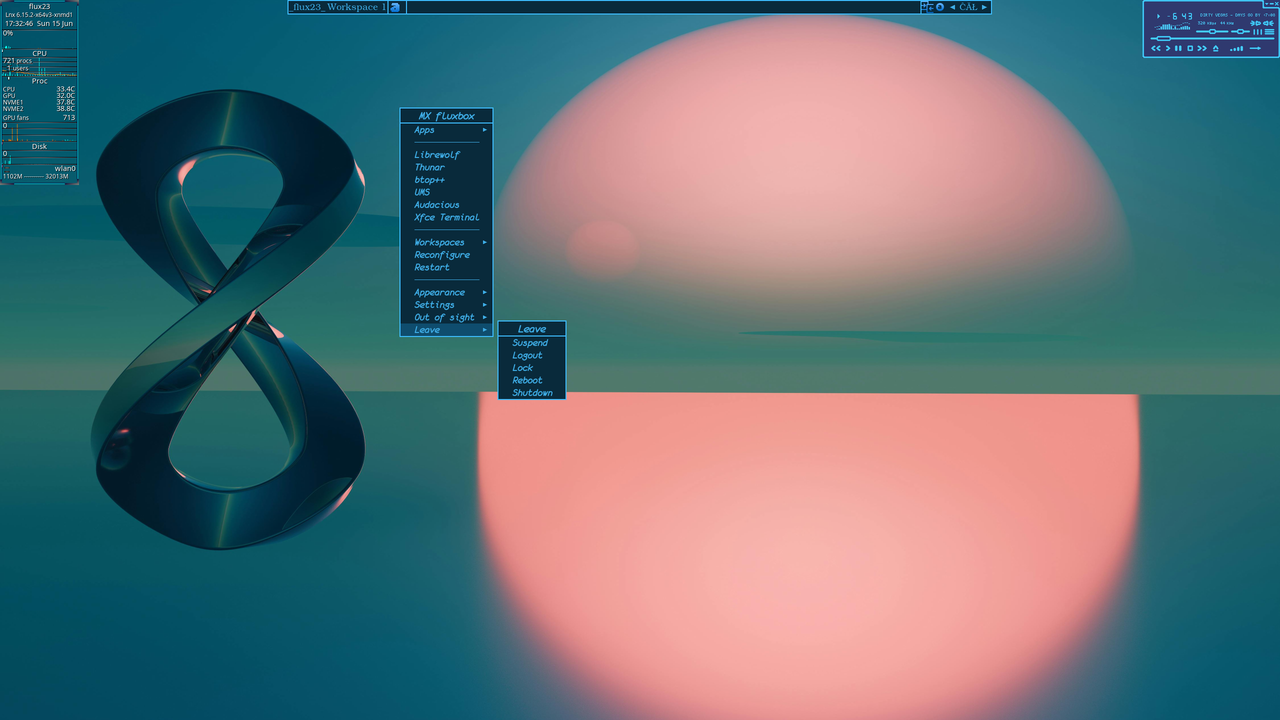
Task: Expand the Workspaces submenu
Action: (446, 242)
